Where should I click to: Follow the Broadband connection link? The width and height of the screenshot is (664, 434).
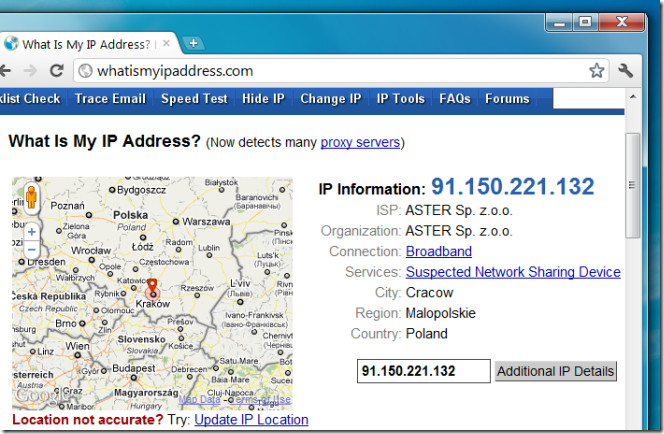[x=438, y=252]
